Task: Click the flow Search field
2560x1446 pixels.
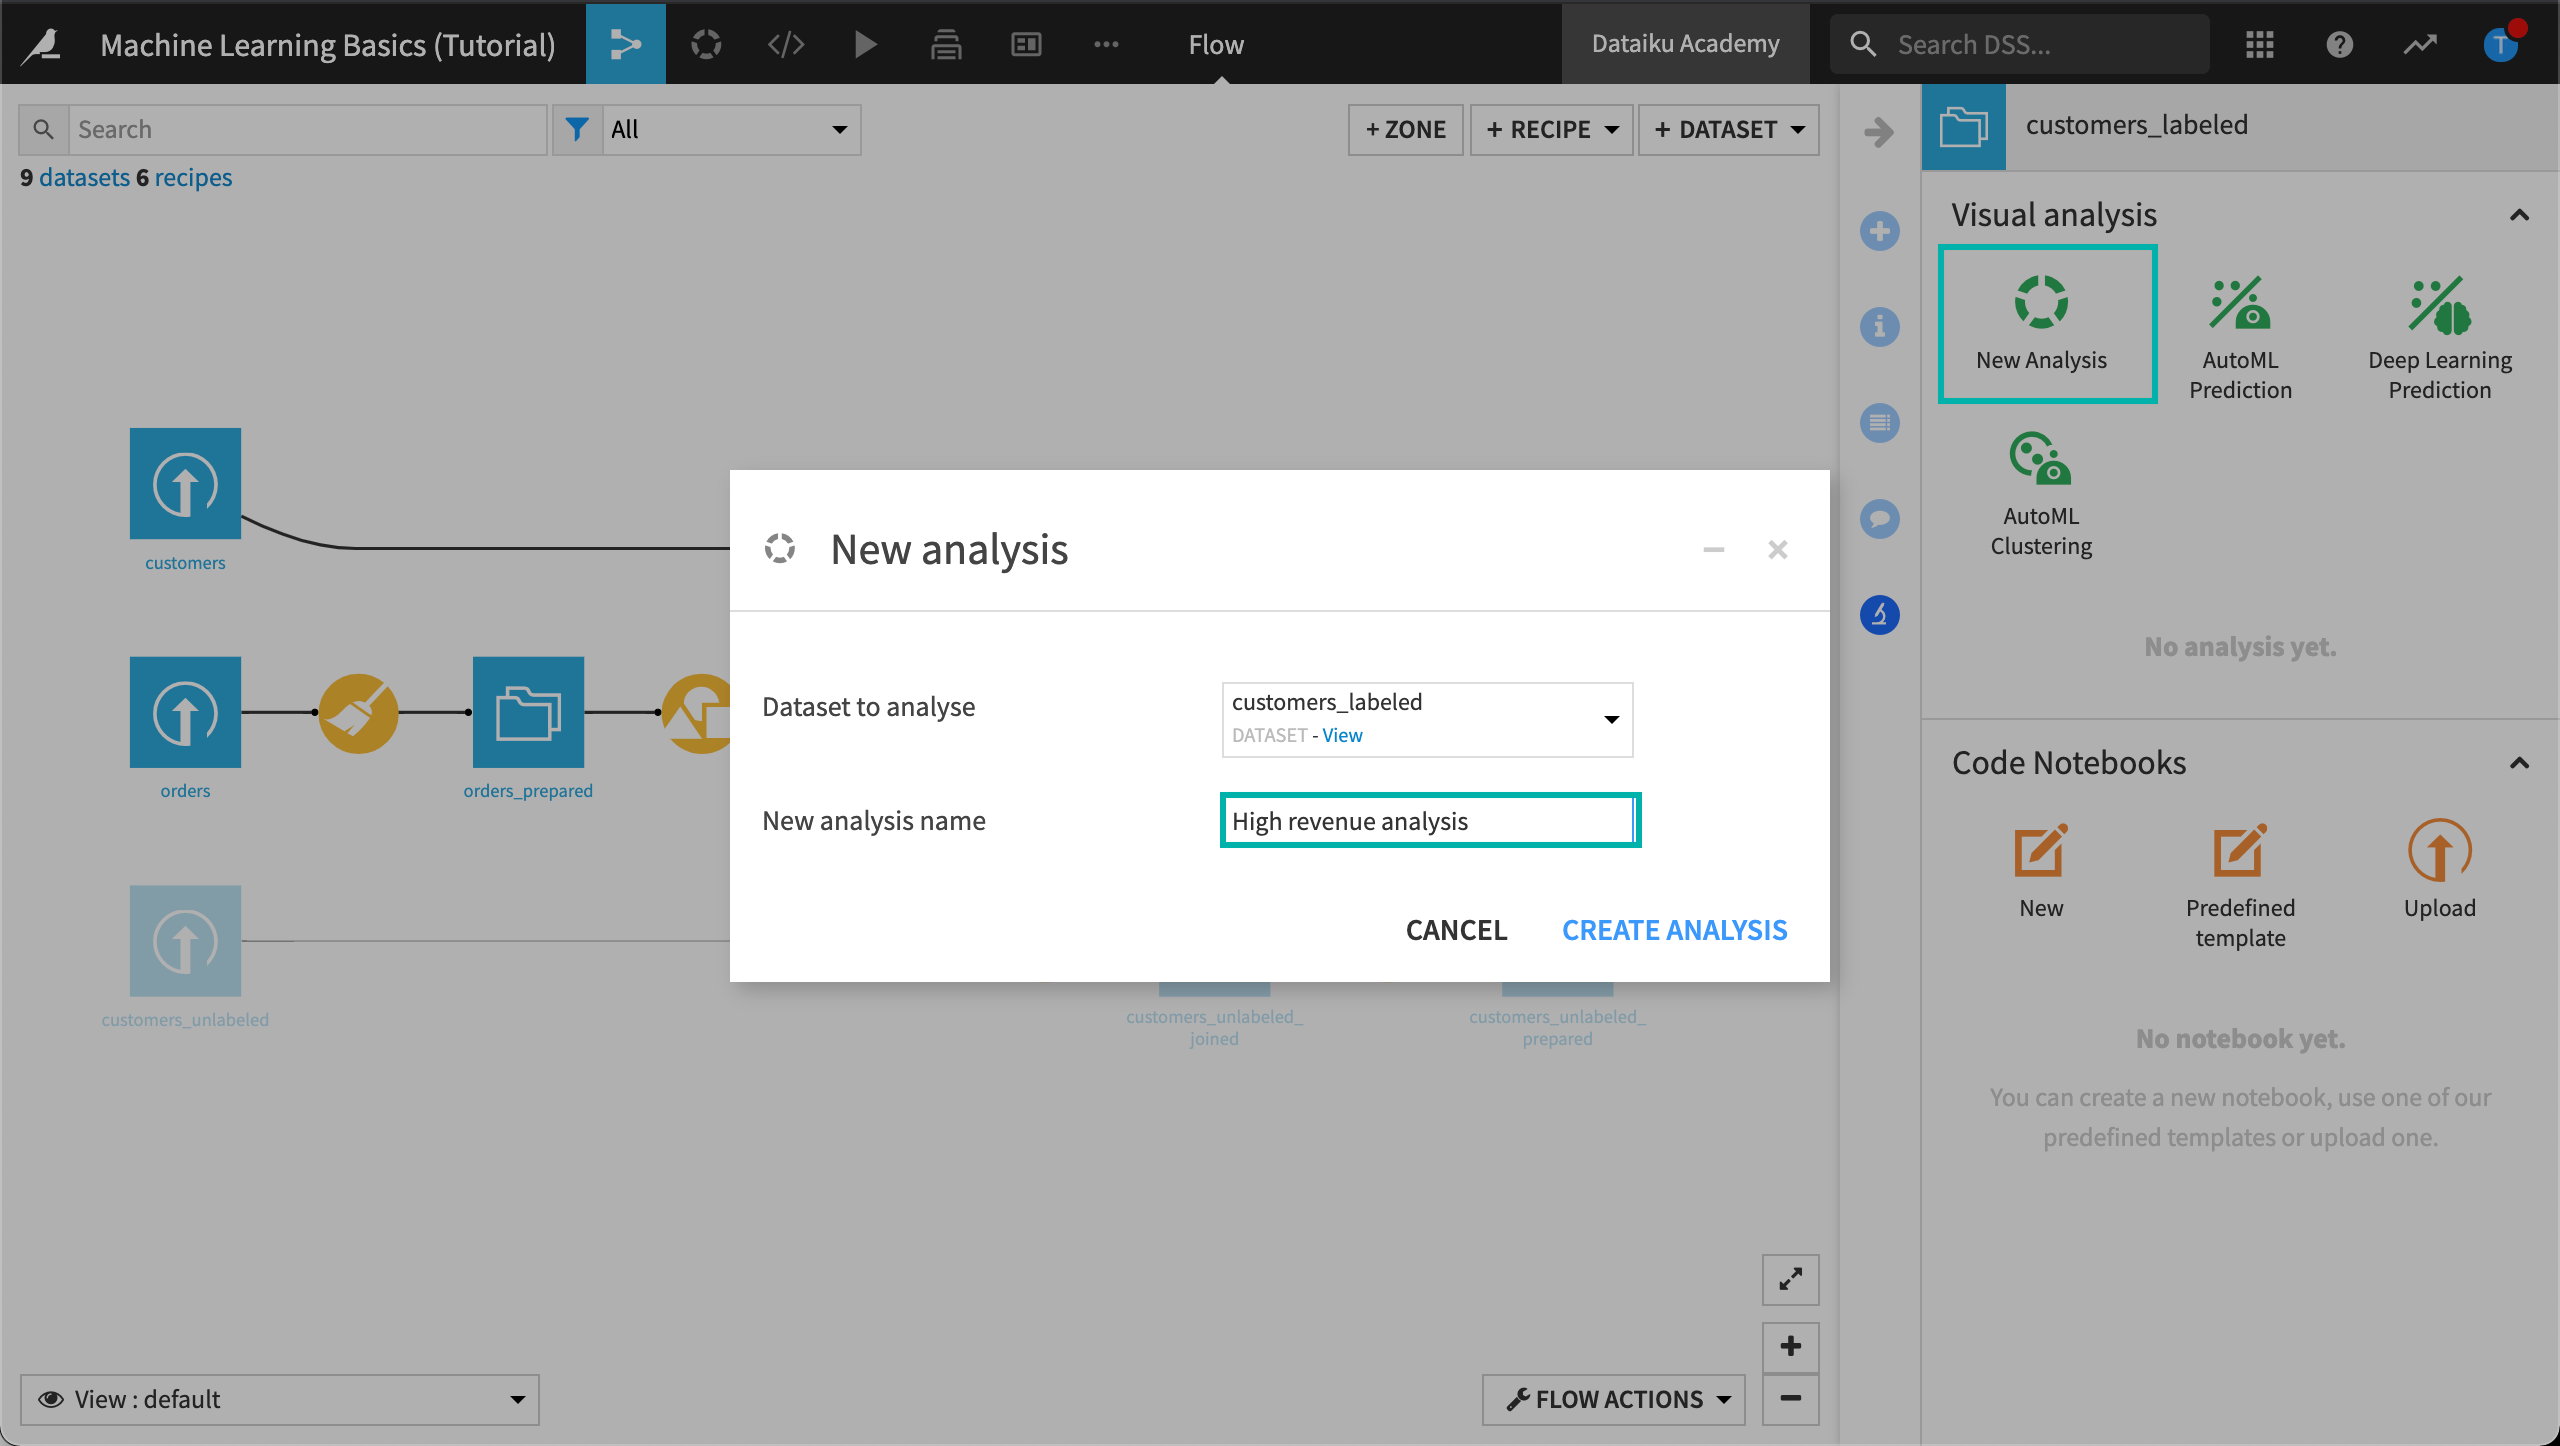Action: click(x=307, y=130)
